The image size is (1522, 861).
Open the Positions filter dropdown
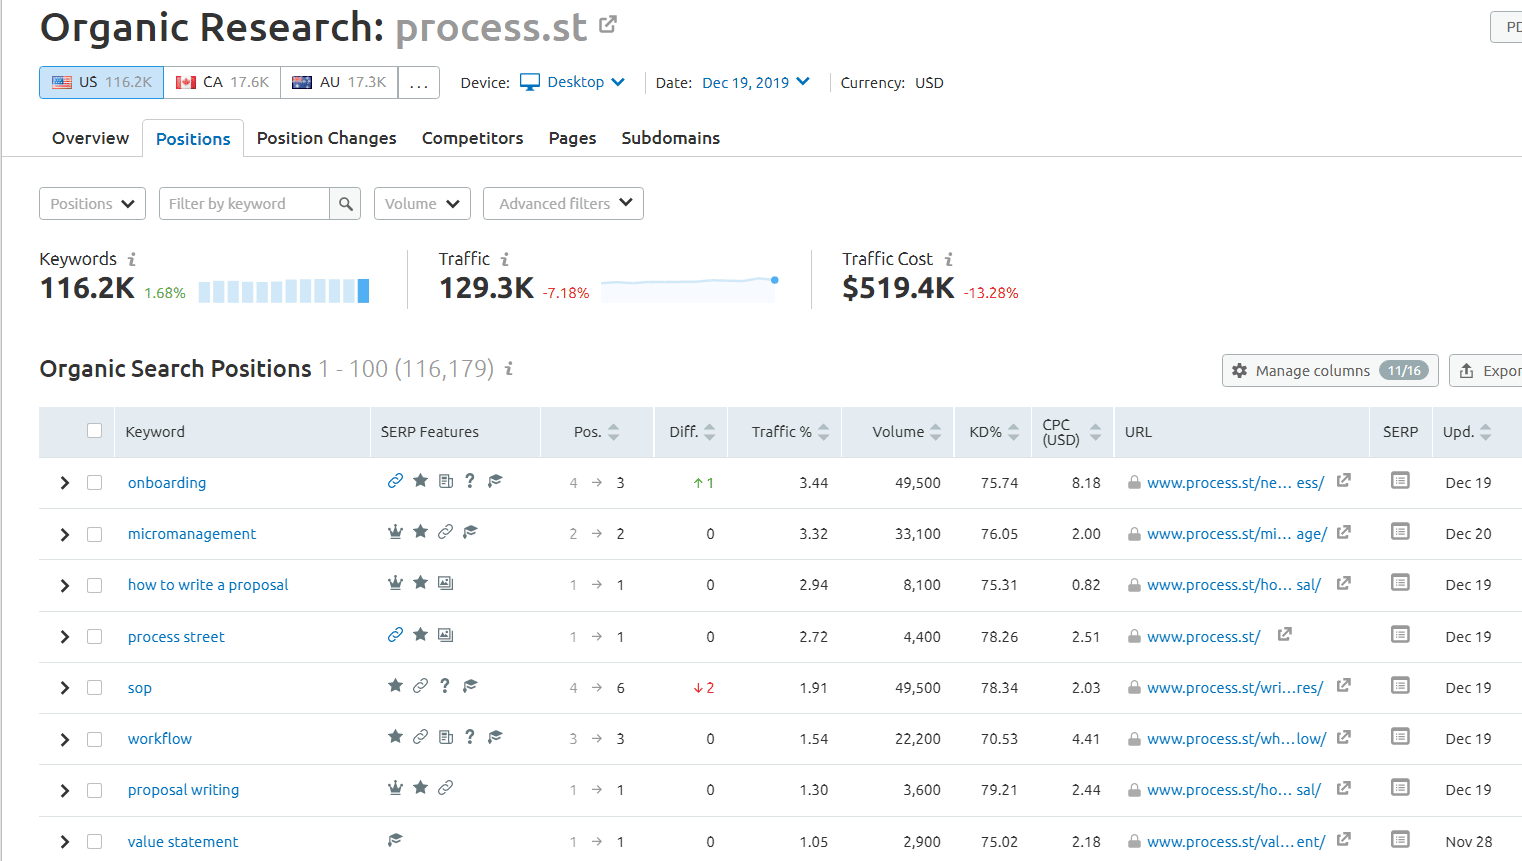(x=92, y=204)
